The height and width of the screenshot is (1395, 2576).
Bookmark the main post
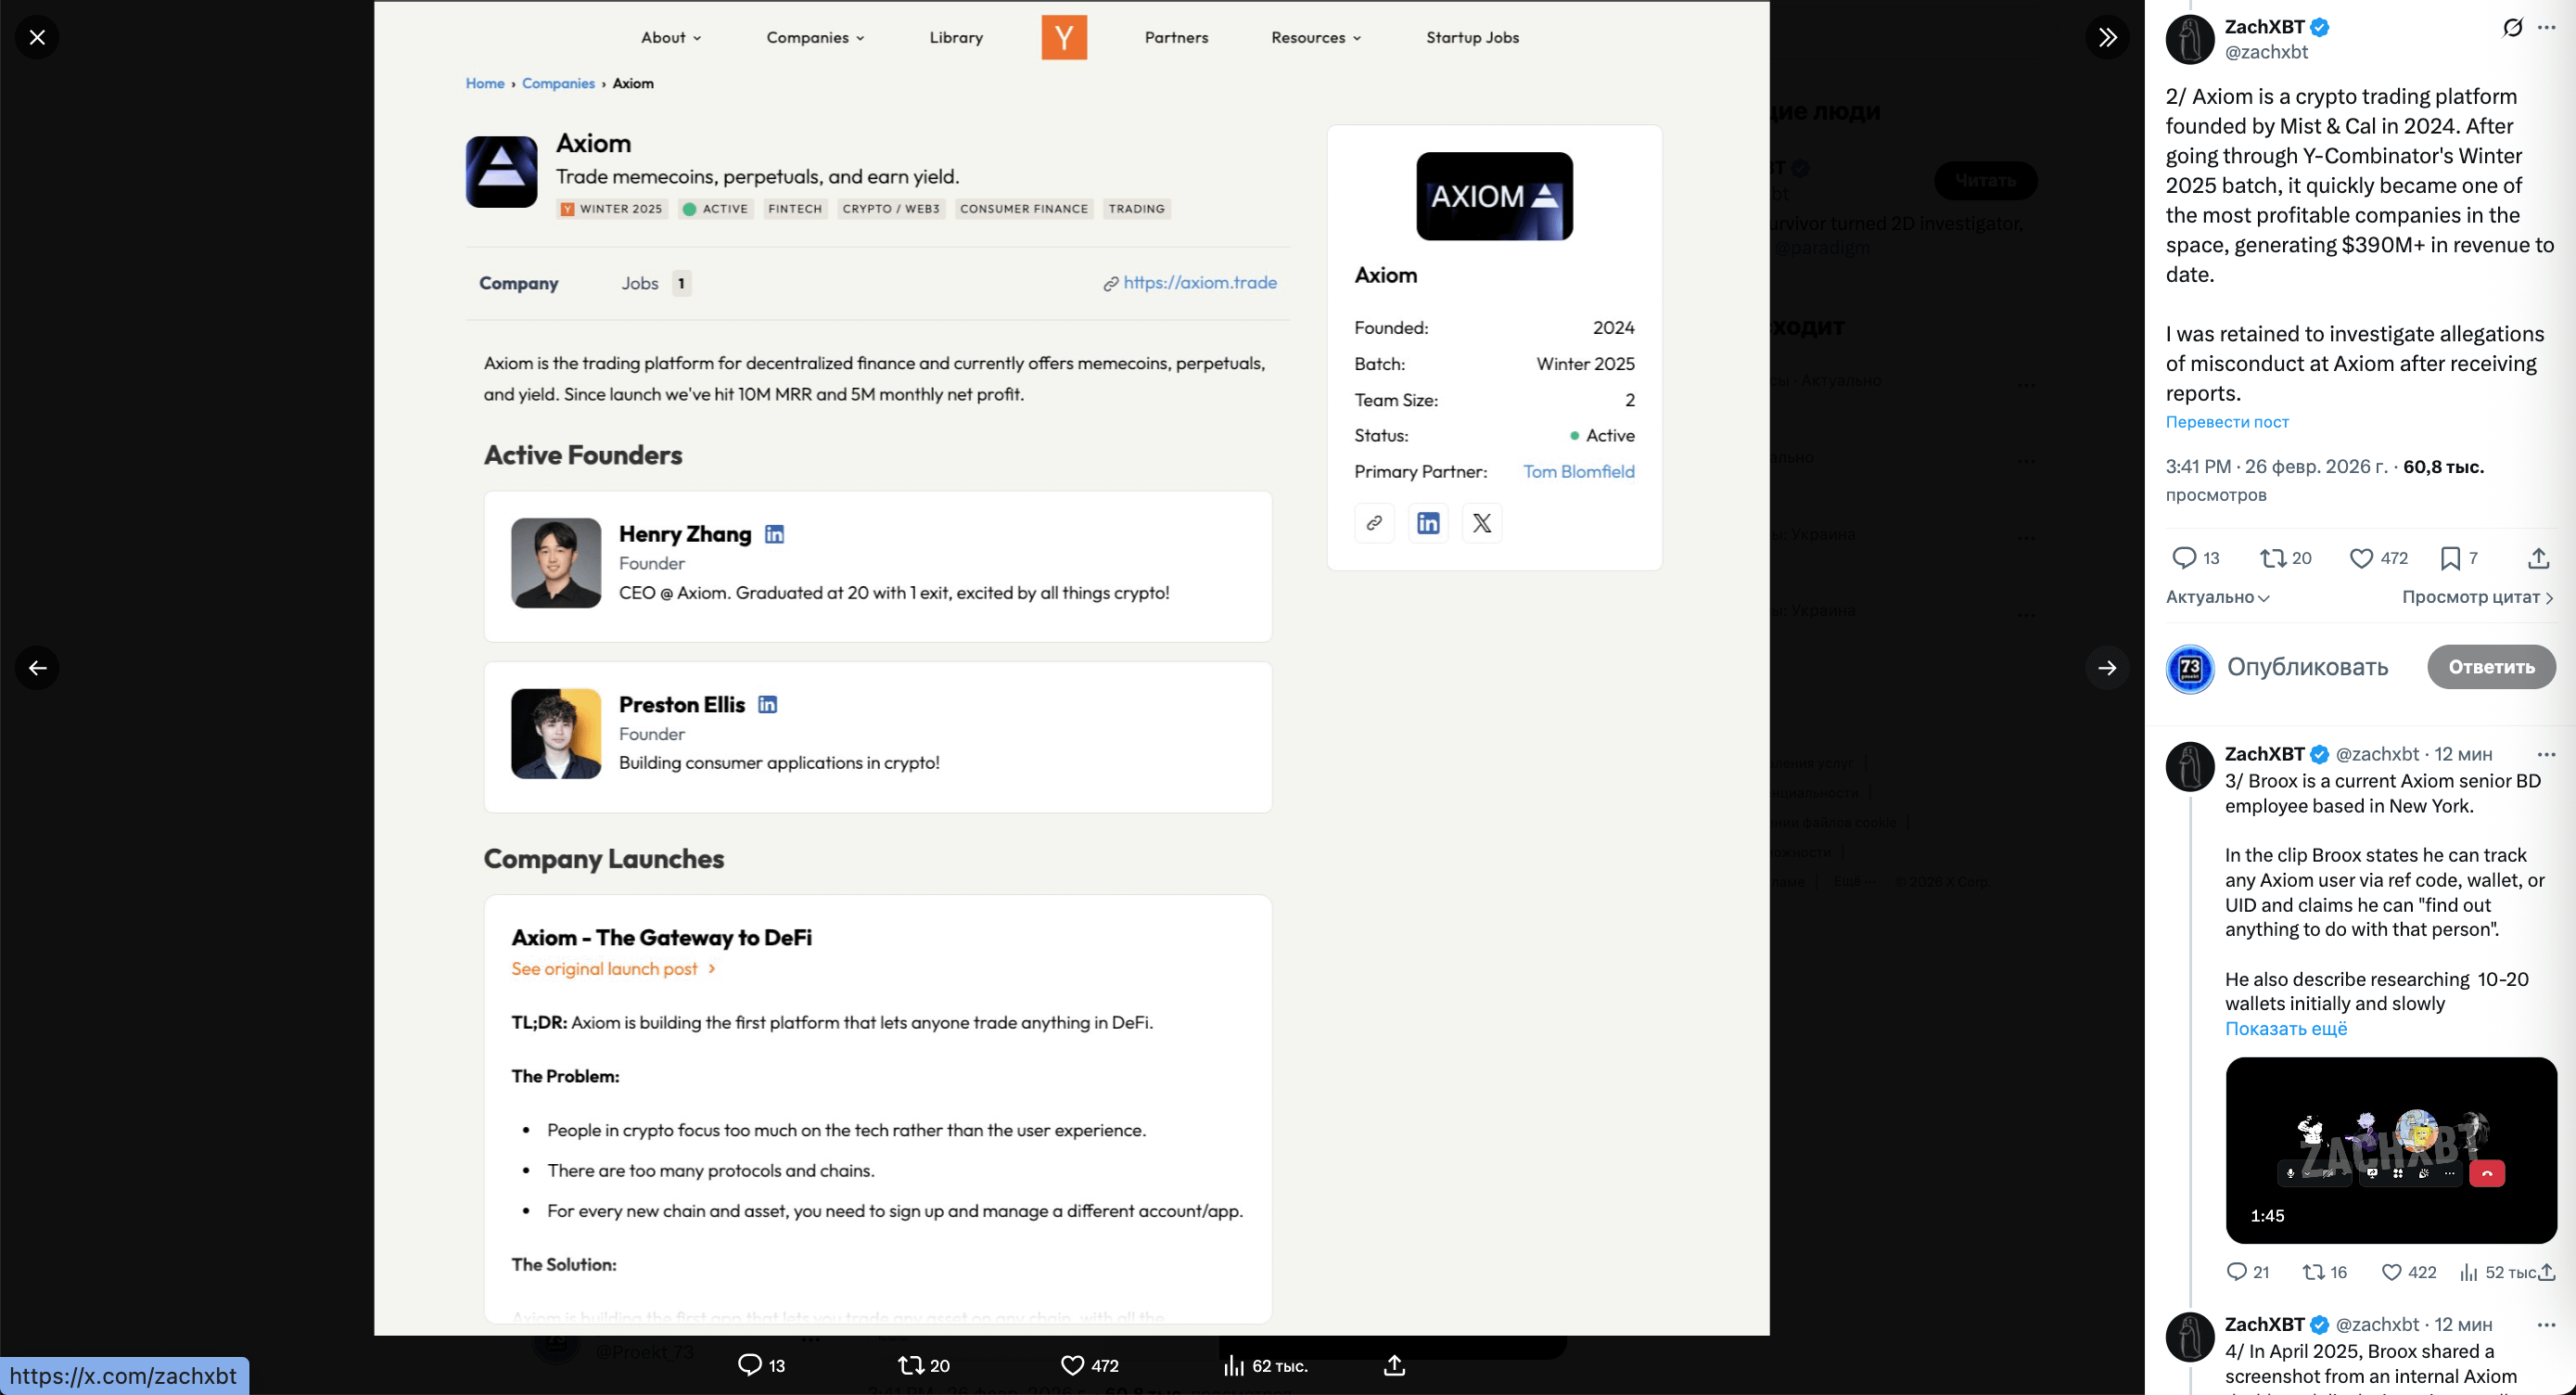(x=2450, y=558)
